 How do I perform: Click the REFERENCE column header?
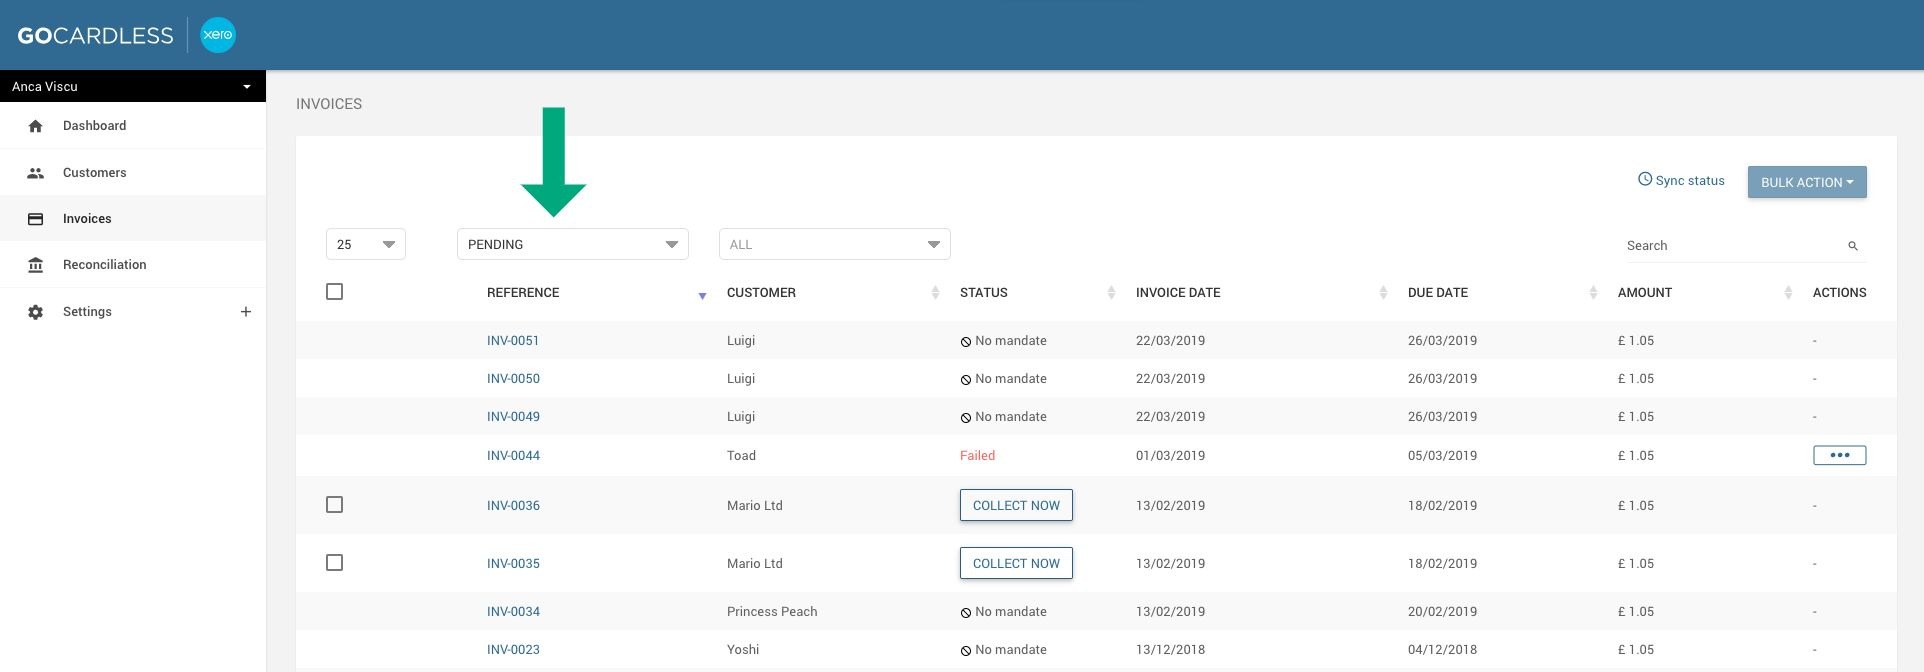point(523,293)
